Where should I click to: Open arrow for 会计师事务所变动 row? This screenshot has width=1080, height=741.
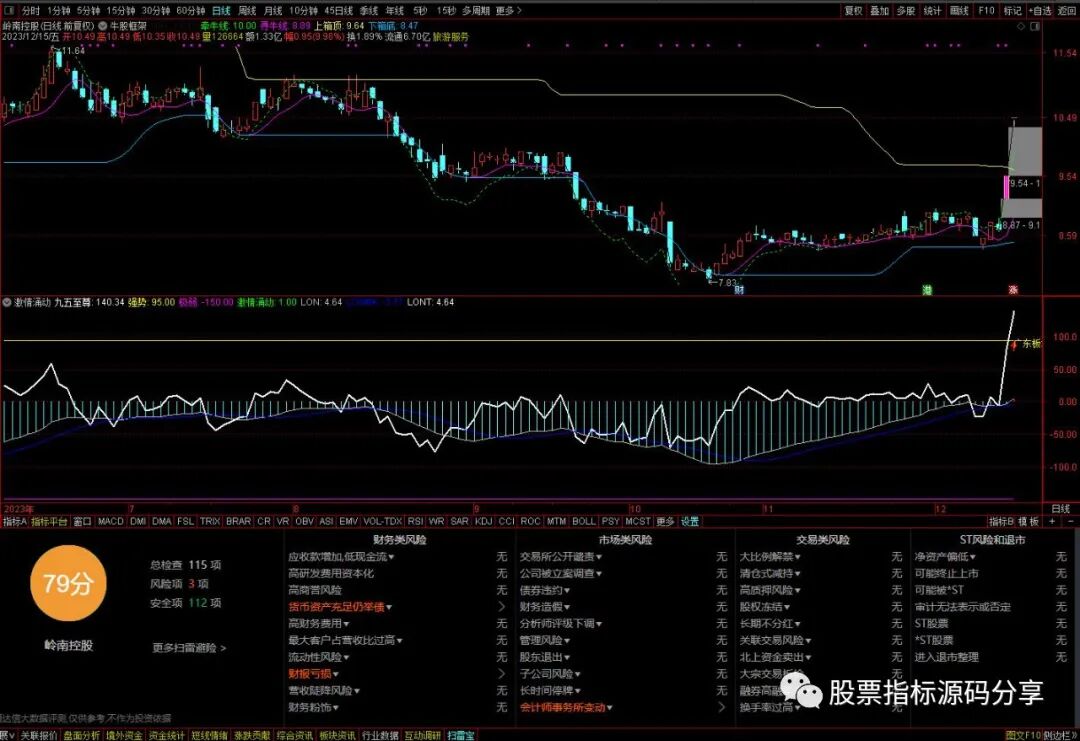point(721,707)
